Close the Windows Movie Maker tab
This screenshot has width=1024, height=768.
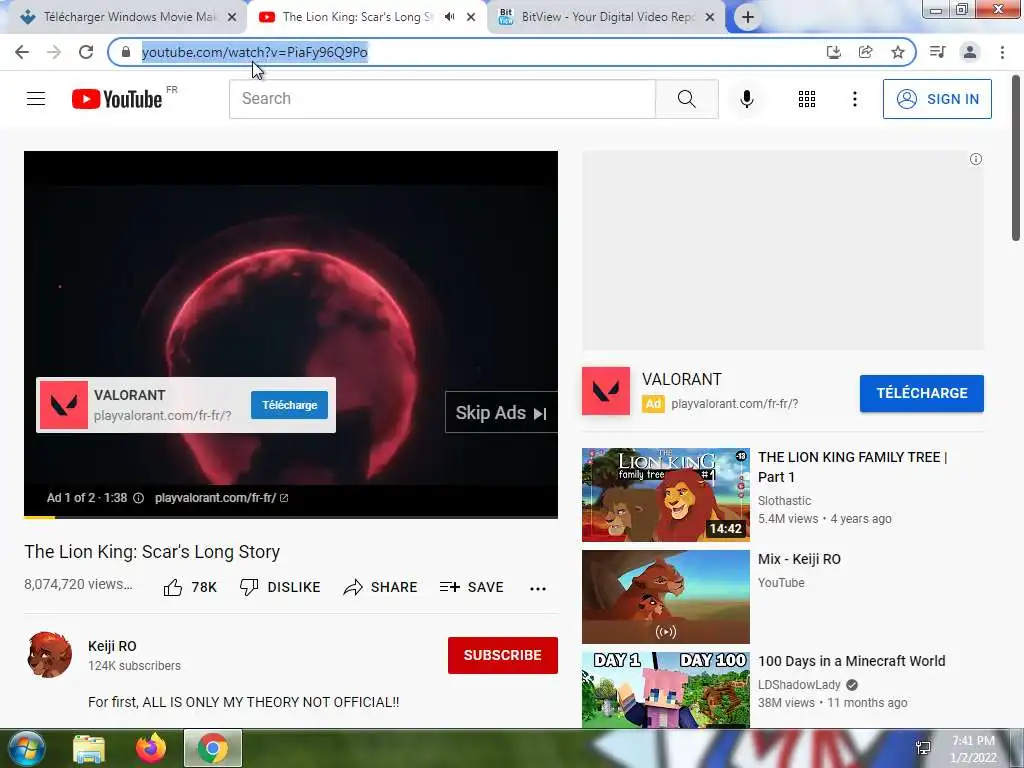[x=232, y=17]
